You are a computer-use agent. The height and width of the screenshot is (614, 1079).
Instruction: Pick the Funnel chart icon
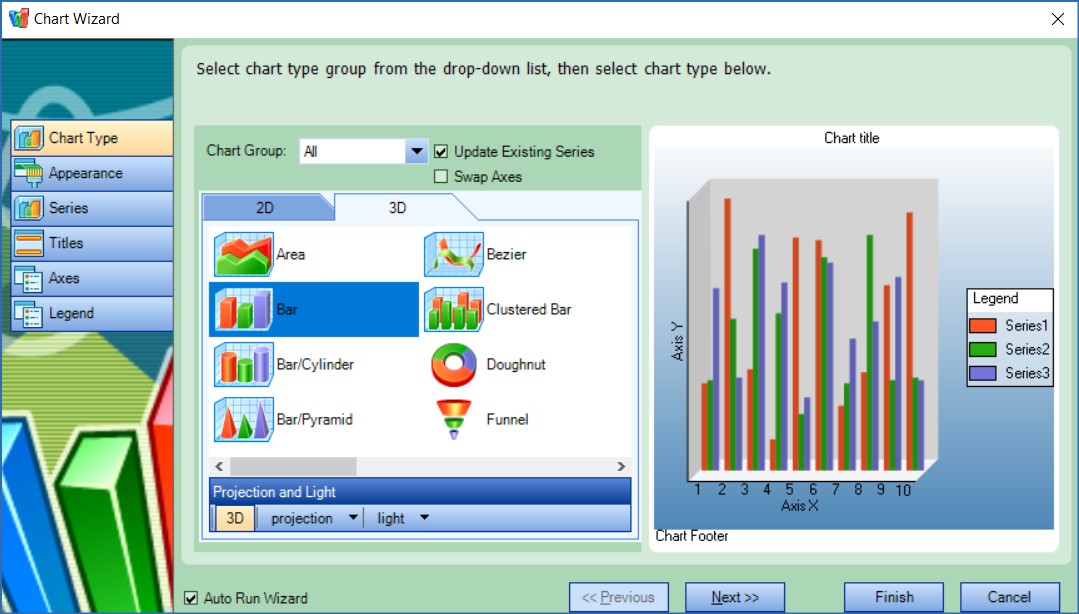click(453, 420)
